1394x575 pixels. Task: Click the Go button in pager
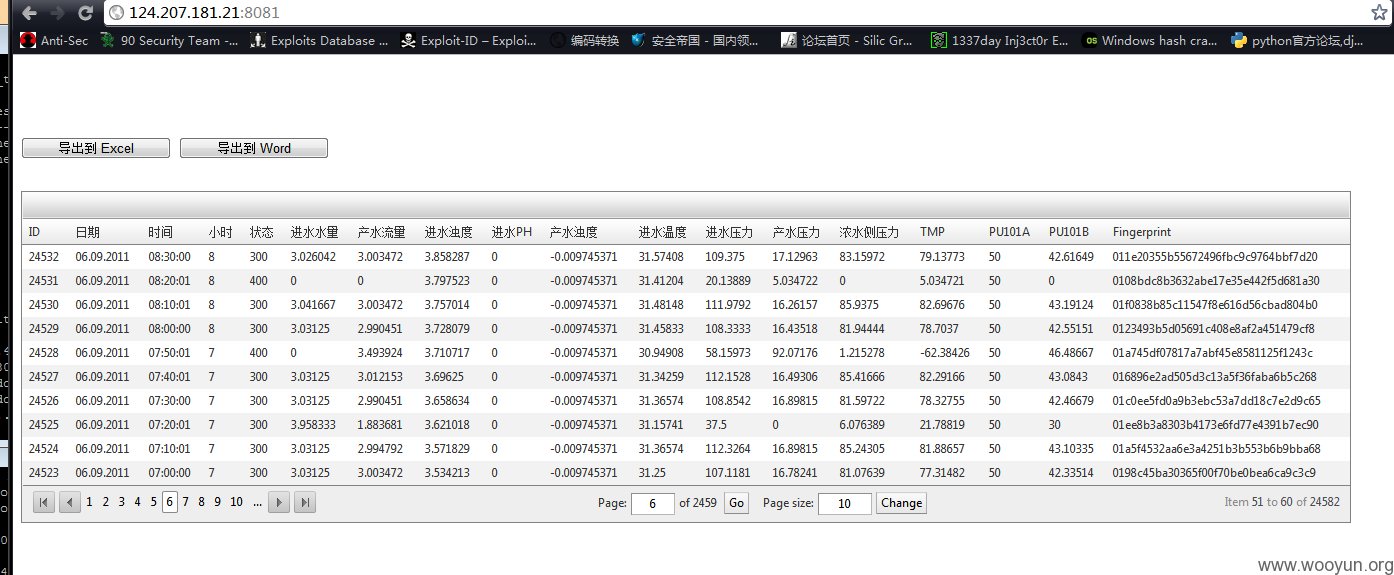click(737, 503)
